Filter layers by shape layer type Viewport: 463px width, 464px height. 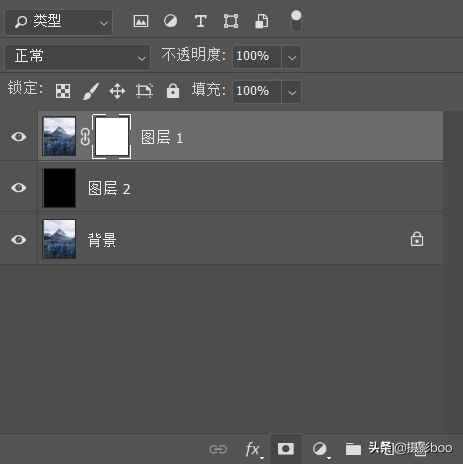pos(231,21)
